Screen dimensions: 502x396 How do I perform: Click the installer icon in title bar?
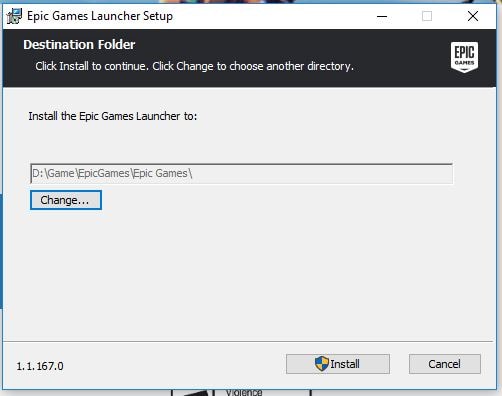(14, 16)
